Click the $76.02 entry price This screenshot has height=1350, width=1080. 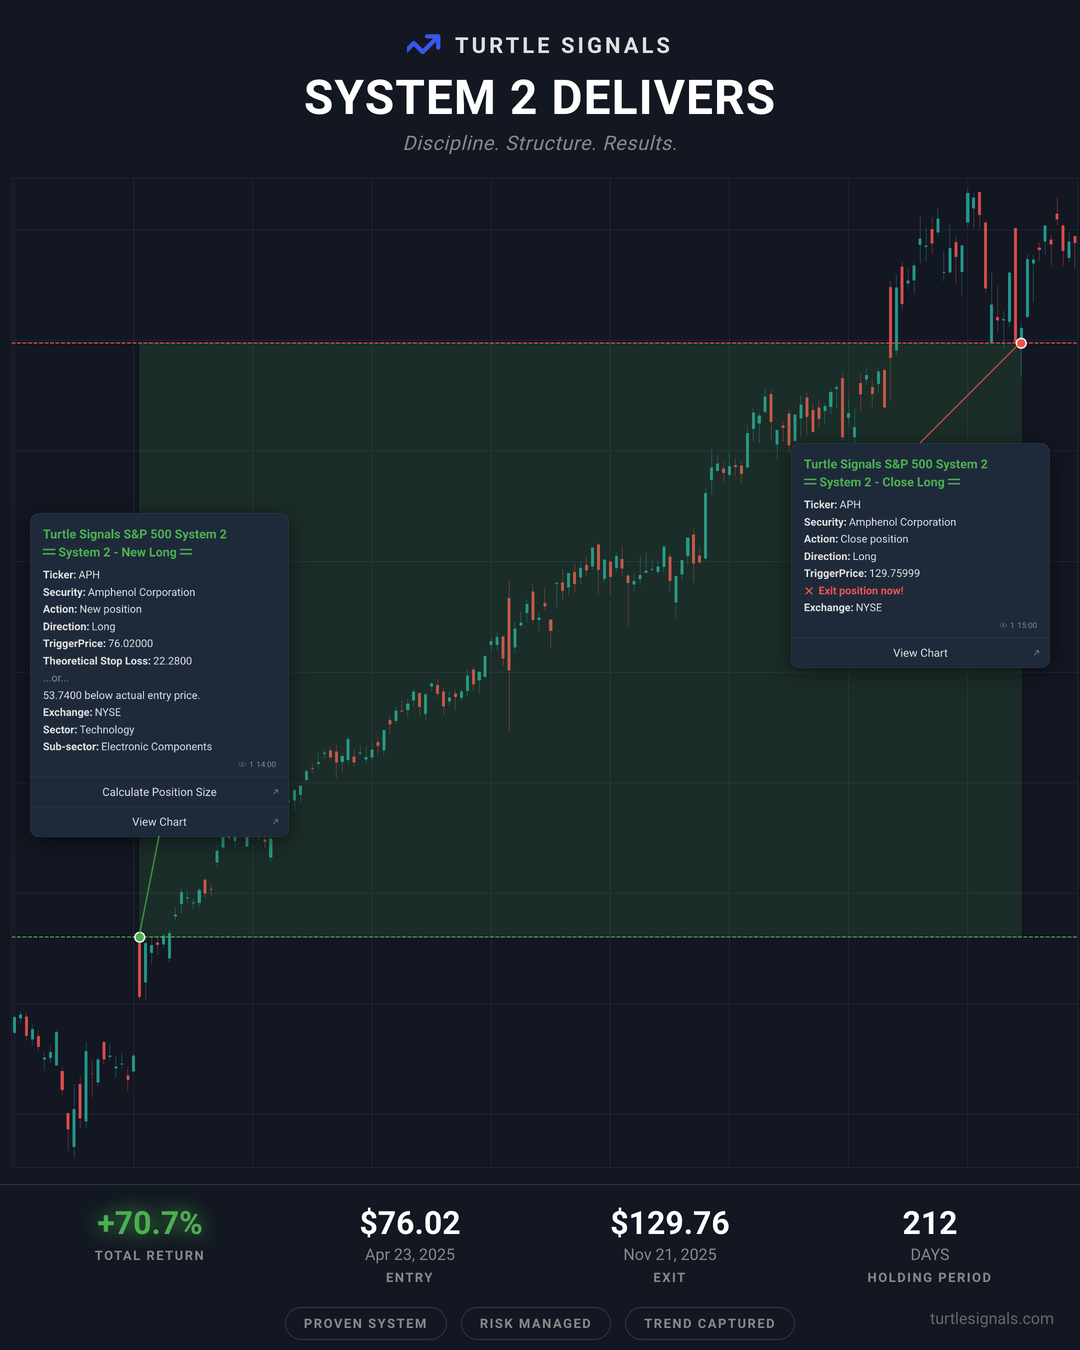tap(410, 1223)
